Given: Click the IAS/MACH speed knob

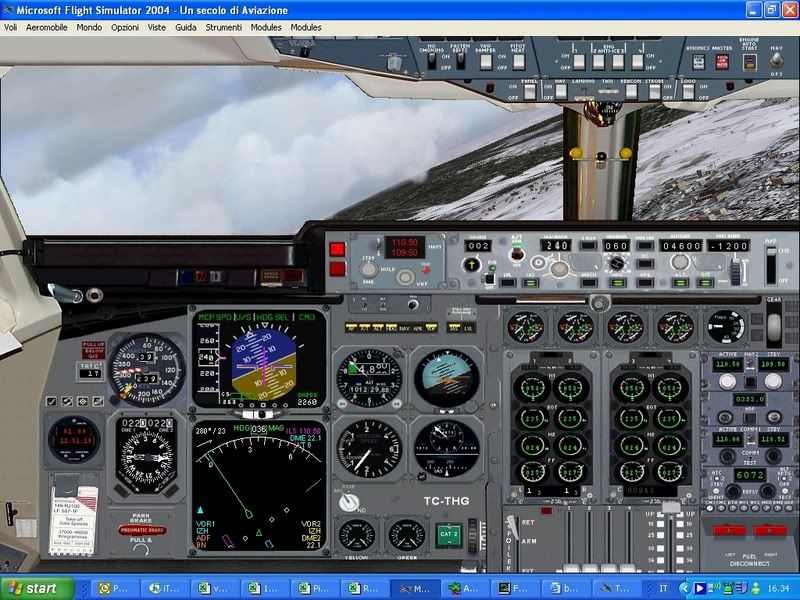Looking at the screenshot, I should [559, 267].
